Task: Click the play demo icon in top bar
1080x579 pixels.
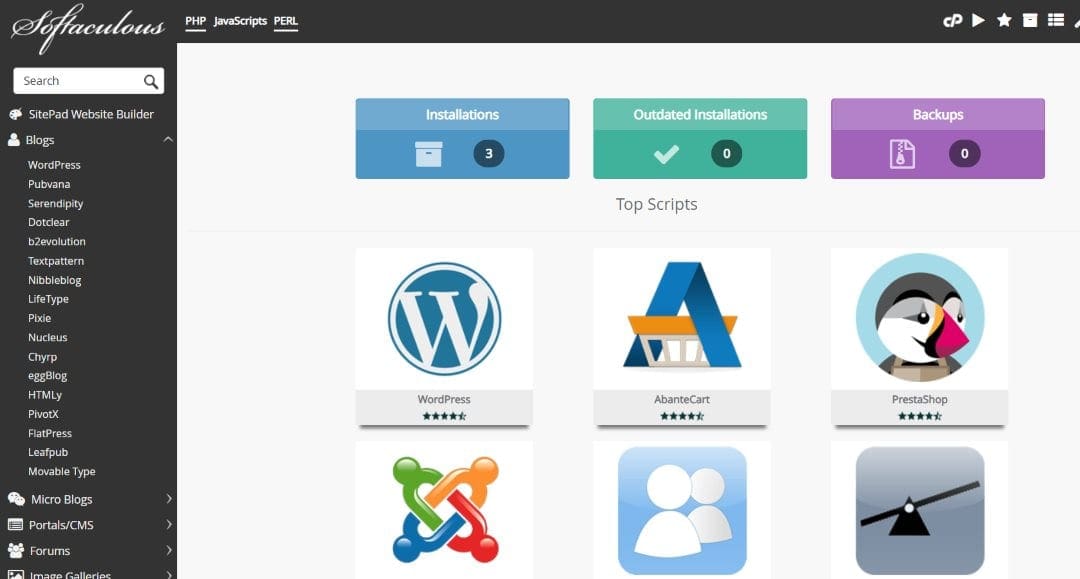Action: pos(978,20)
